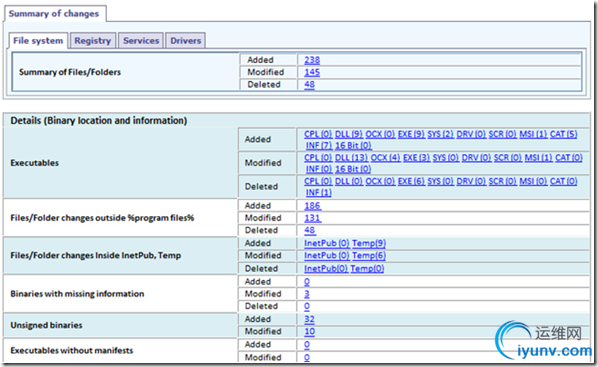
Task: Open the 48 link outside program files
Action: 309,230
